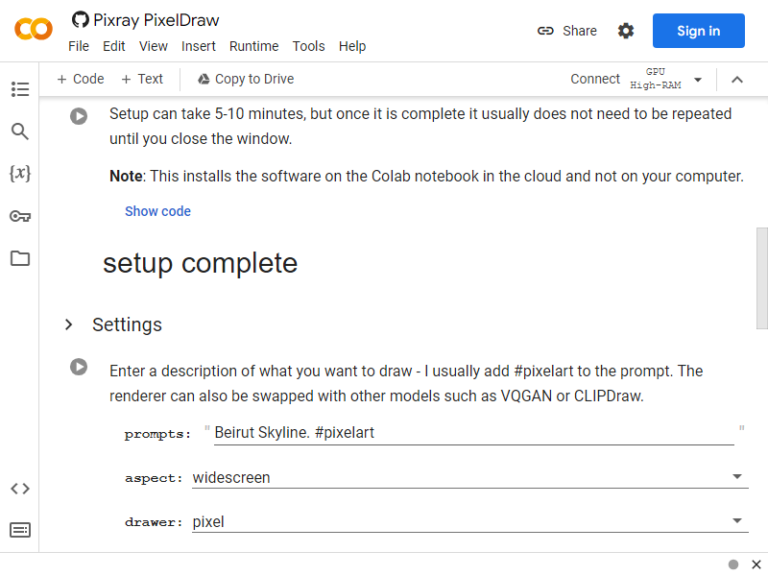768x576 pixels.
Task: Close the bottom status bar with X
Action: pyautogui.click(x=756, y=564)
